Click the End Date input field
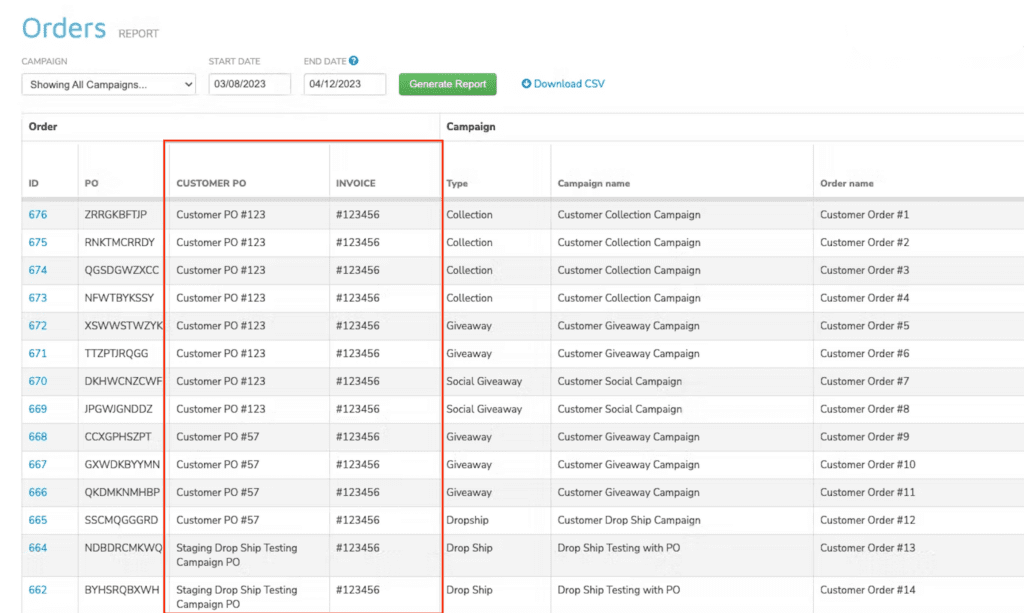 (345, 85)
